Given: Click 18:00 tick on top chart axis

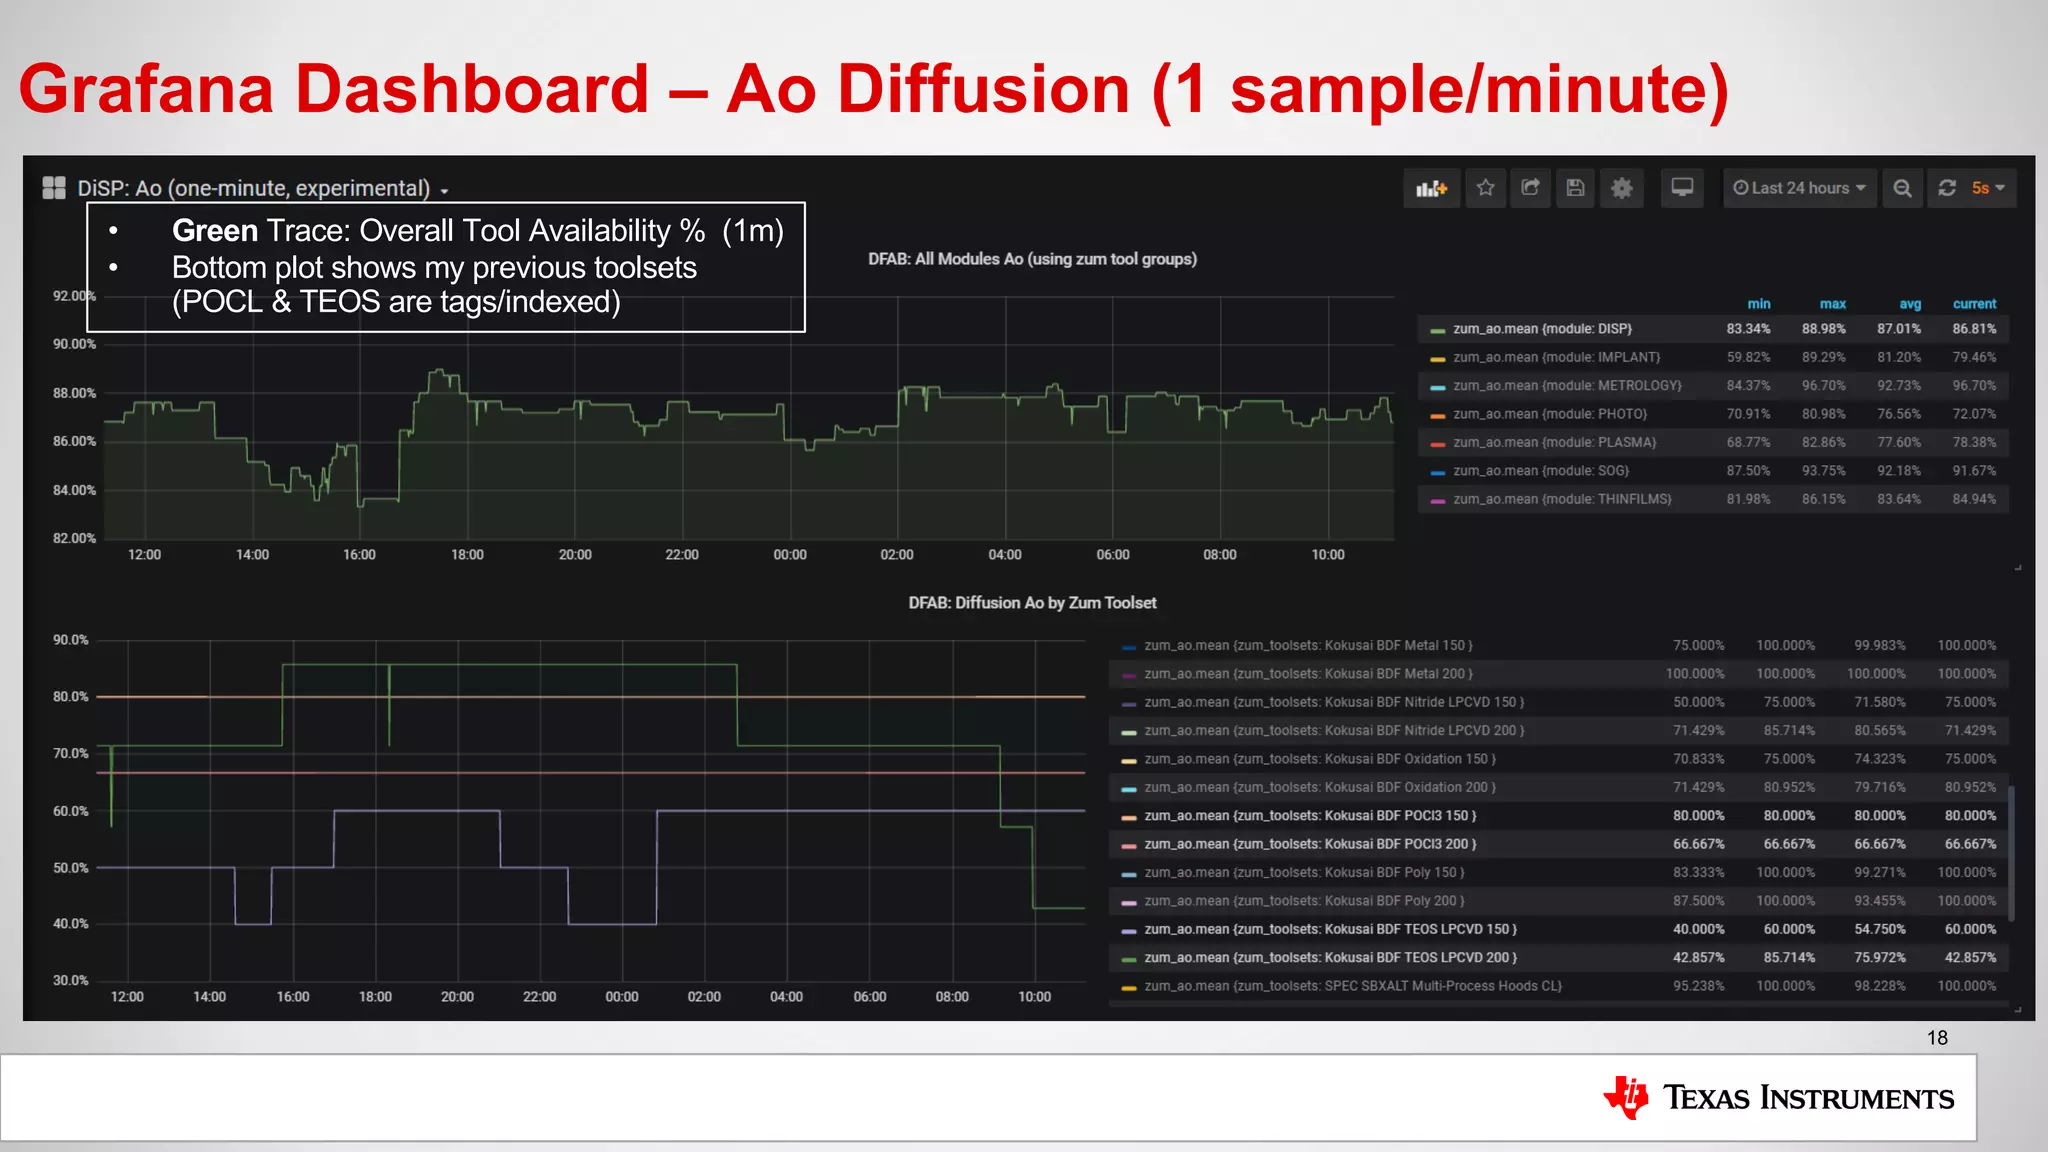Looking at the screenshot, I should point(467,555).
